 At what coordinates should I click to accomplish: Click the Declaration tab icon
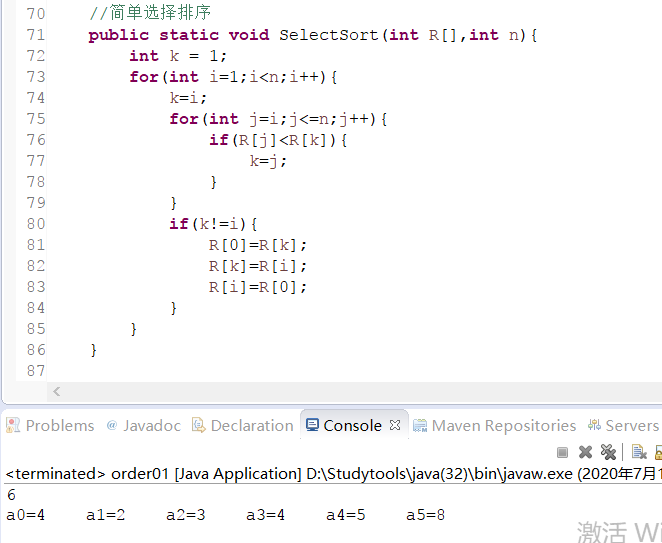click(x=199, y=425)
